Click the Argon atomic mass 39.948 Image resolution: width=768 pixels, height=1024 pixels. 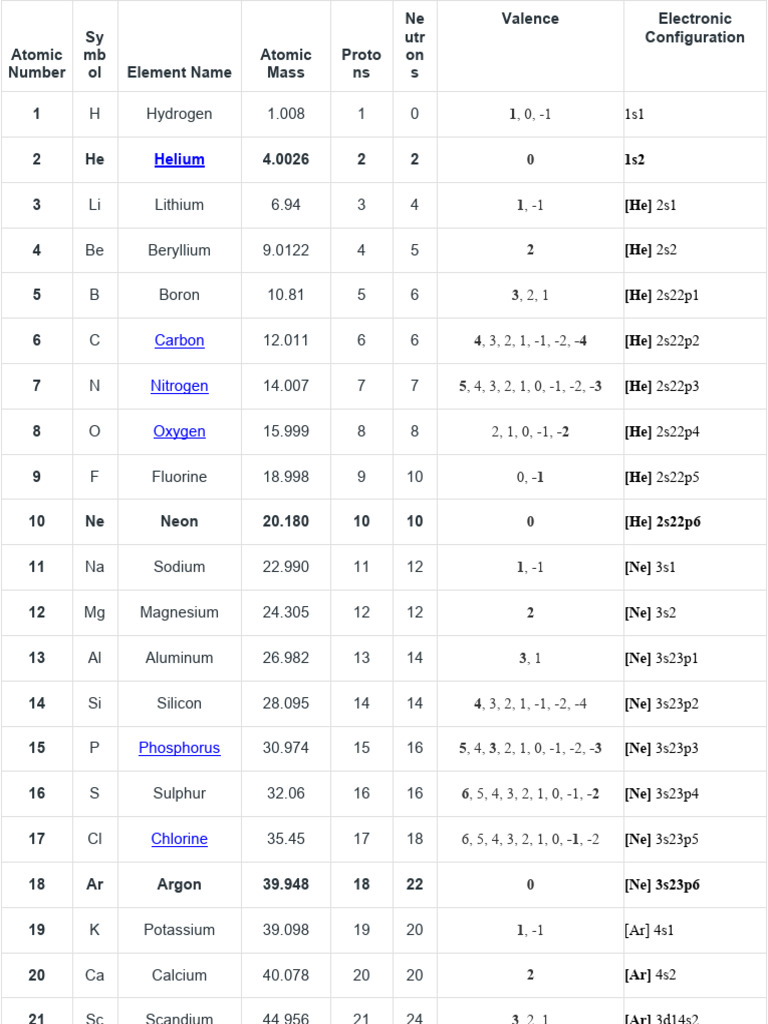point(285,884)
